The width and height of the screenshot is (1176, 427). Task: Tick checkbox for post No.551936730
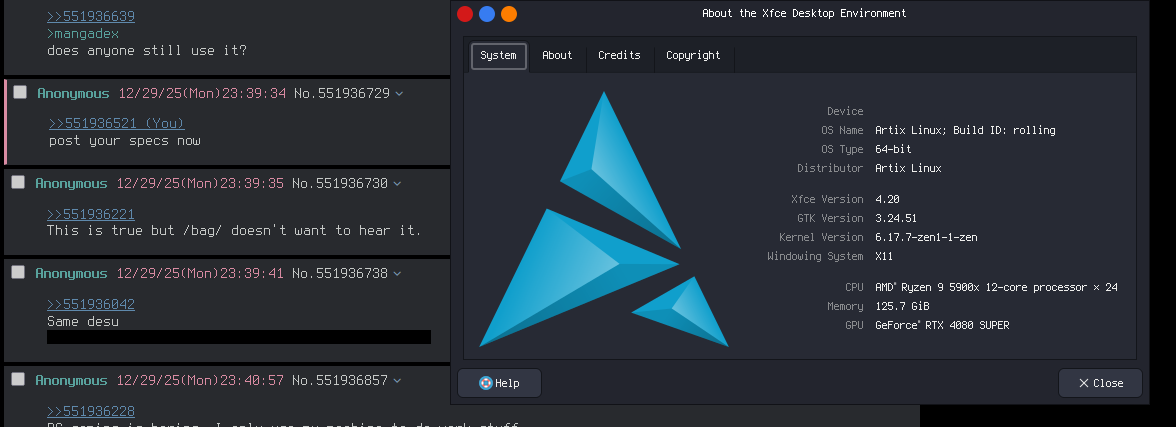tap(18, 182)
